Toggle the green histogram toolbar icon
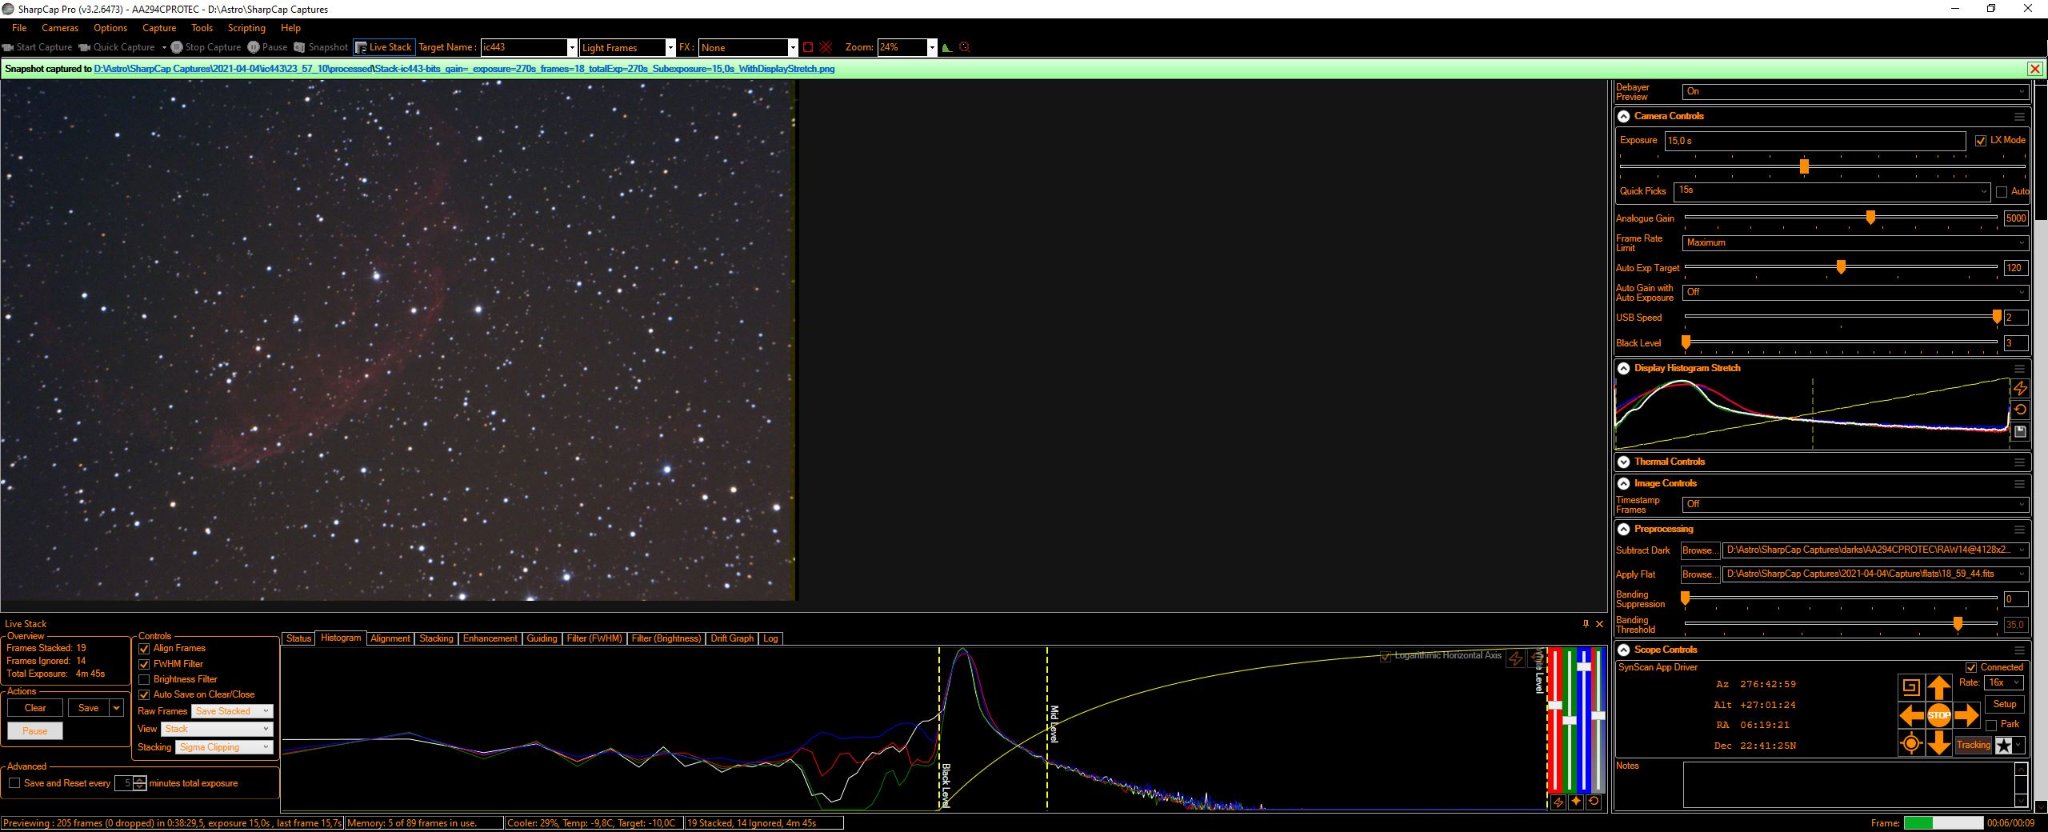 tap(947, 47)
